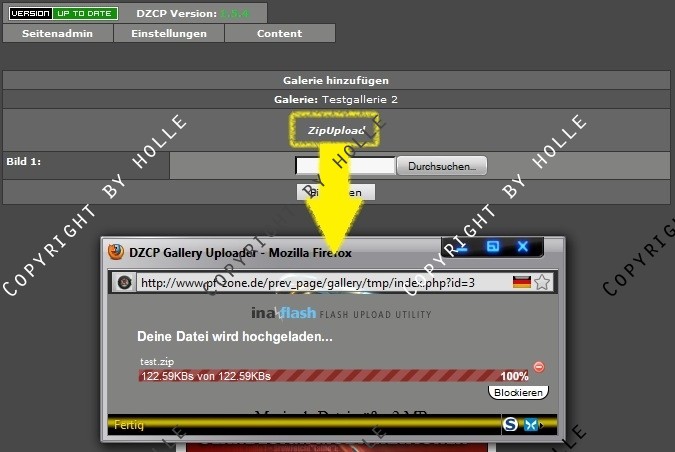Click the Firefox logo in title bar

pyautogui.click(x=116, y=252)
